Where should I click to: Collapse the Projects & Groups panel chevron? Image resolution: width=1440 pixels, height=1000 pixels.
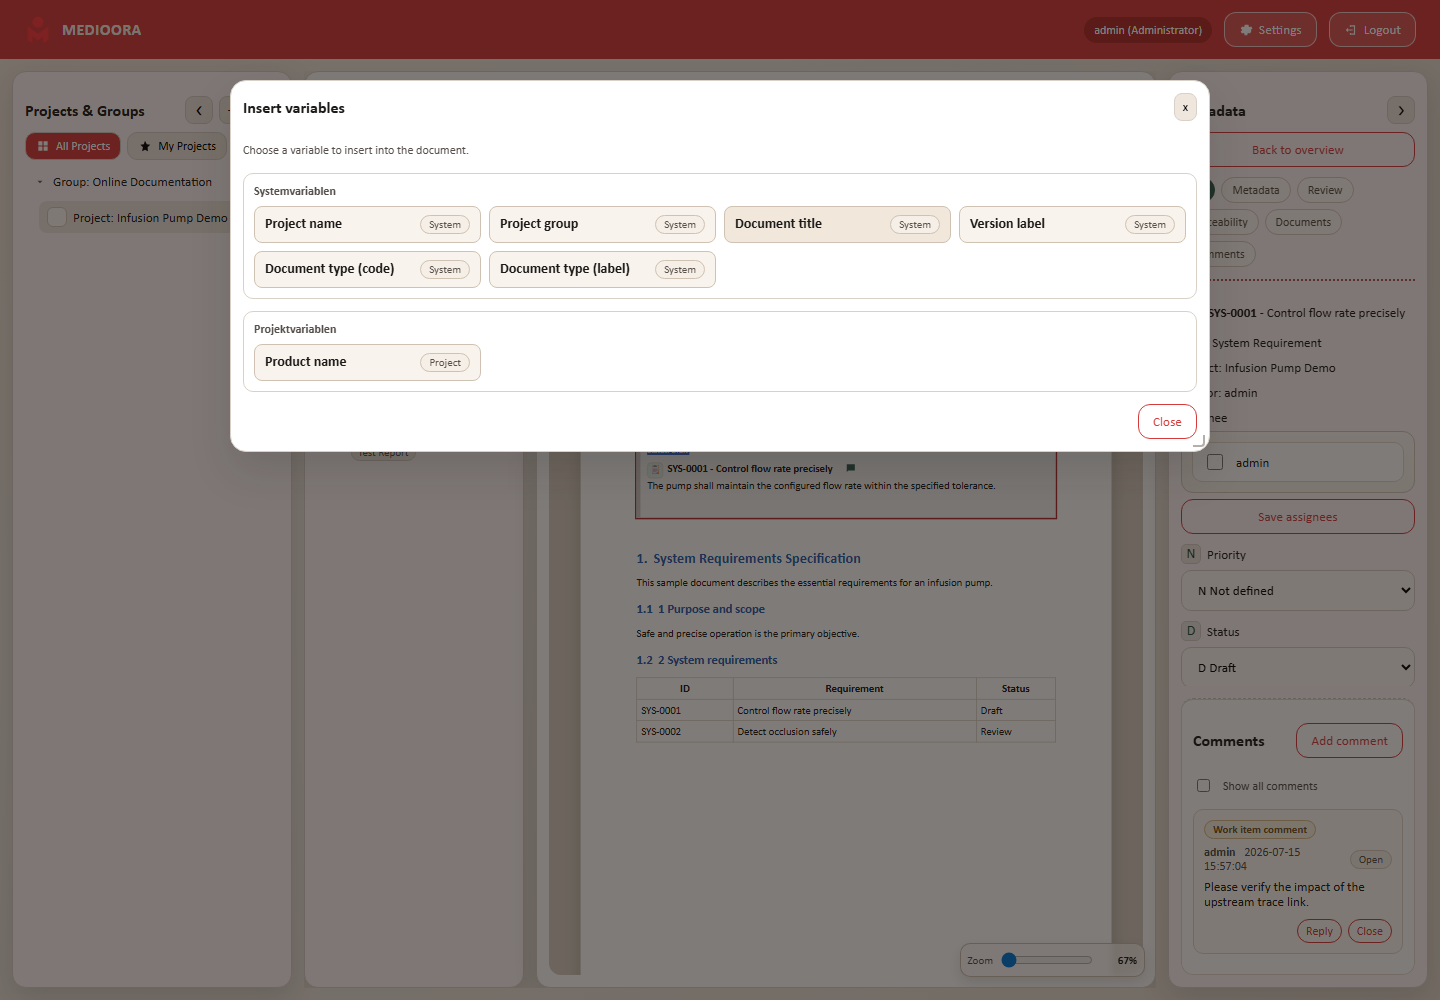(x=199, y=110)
